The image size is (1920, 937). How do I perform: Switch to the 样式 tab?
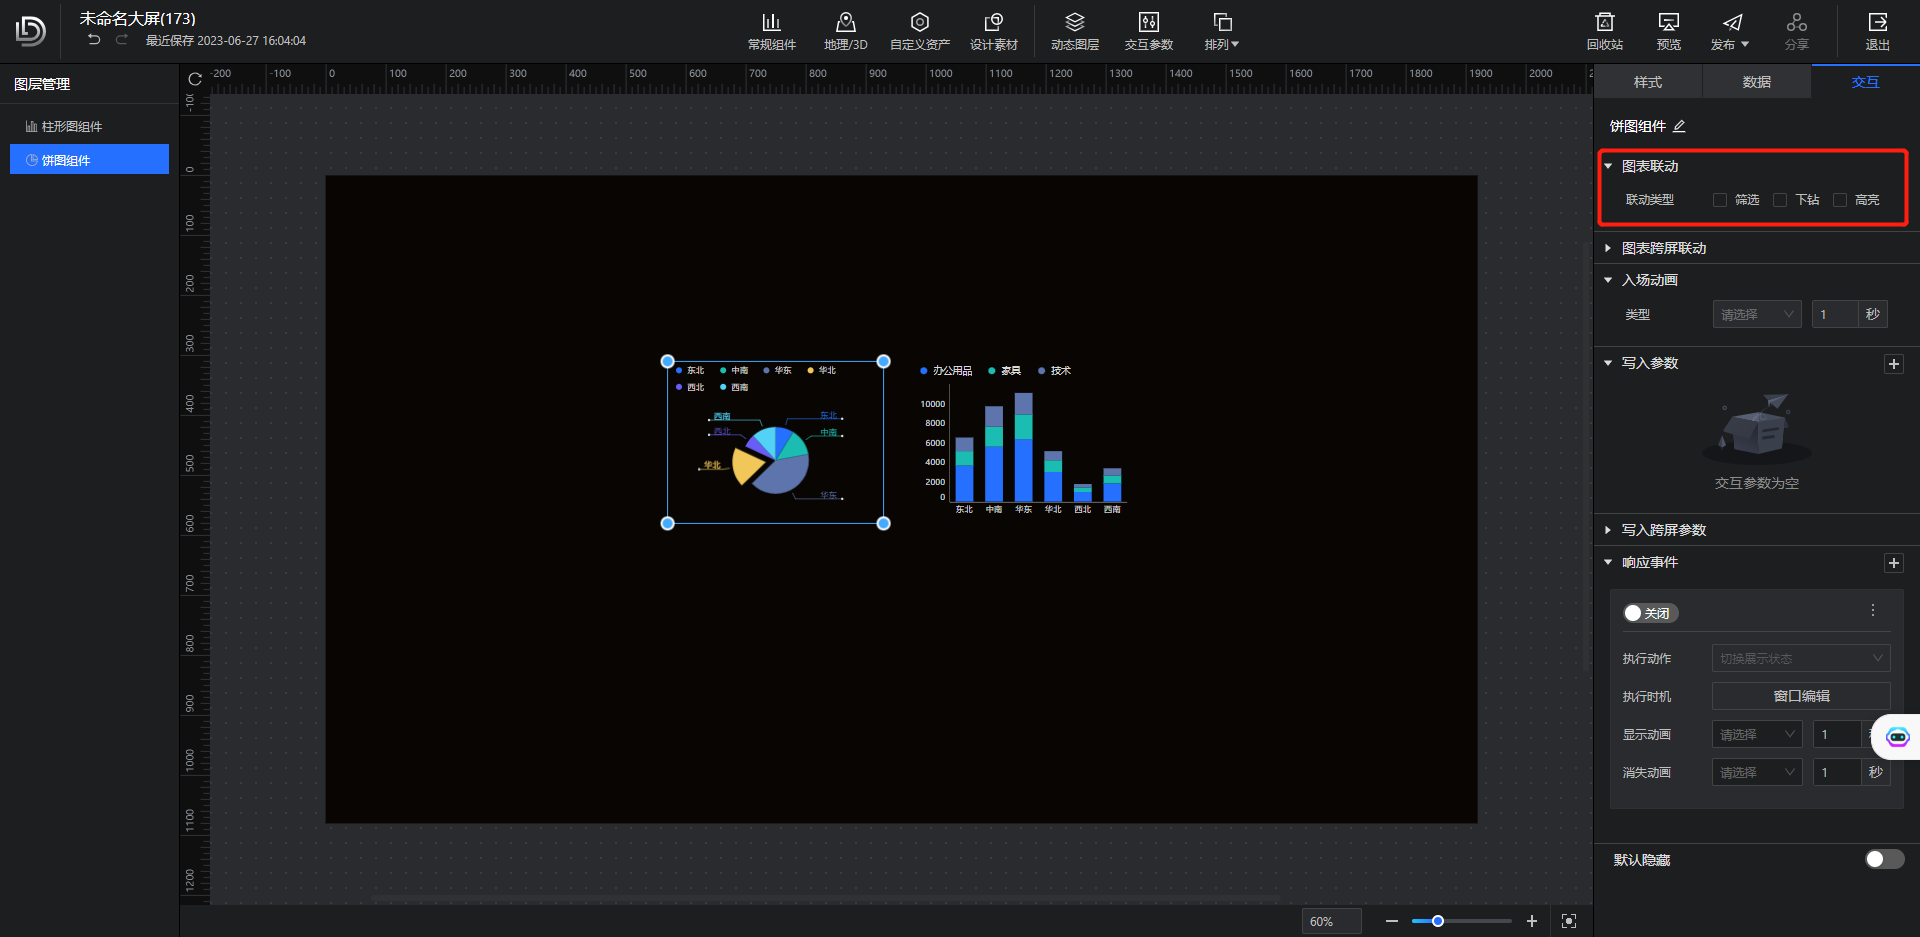1647,82
